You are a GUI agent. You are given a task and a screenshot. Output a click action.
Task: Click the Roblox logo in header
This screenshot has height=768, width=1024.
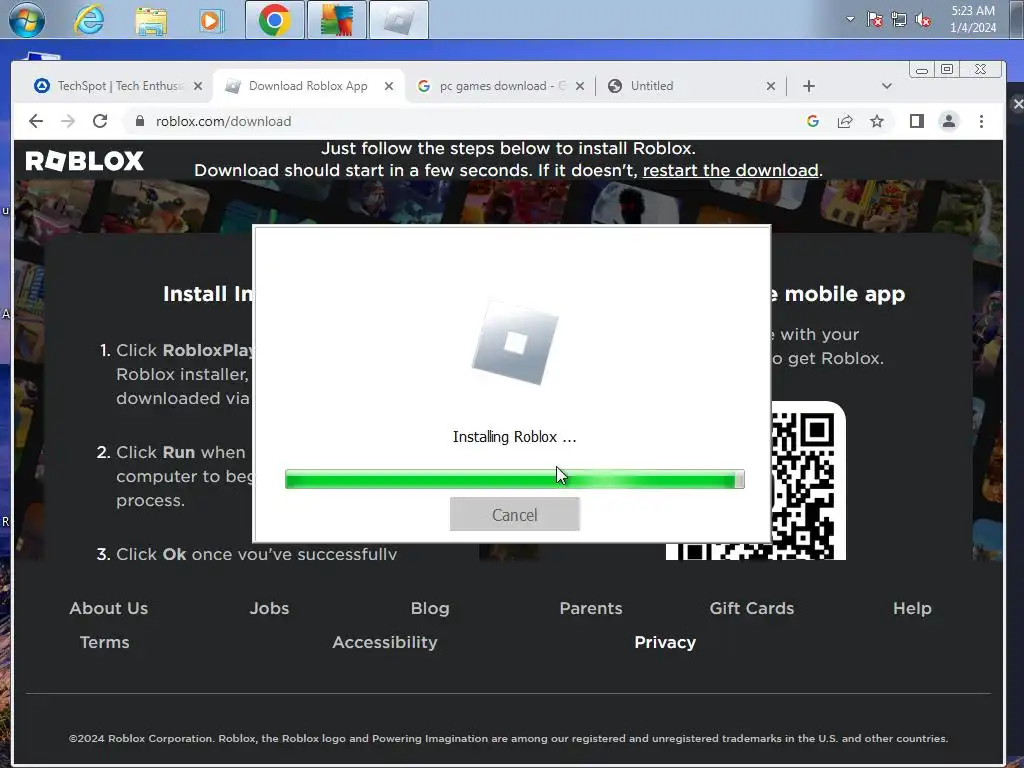tap(84, 161)
